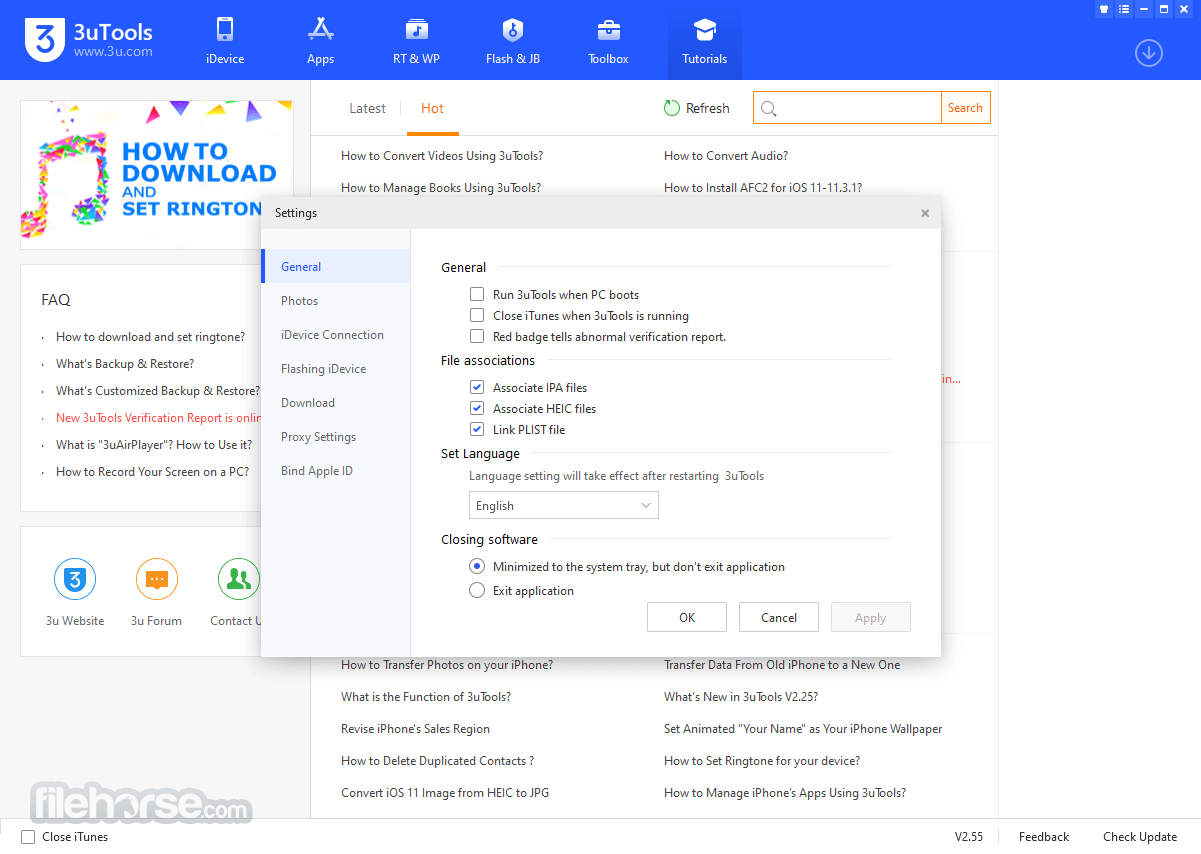1201x854 pixels.
Task: Open How to Install AFC2 tutorial
Action: tap(763, 188)
